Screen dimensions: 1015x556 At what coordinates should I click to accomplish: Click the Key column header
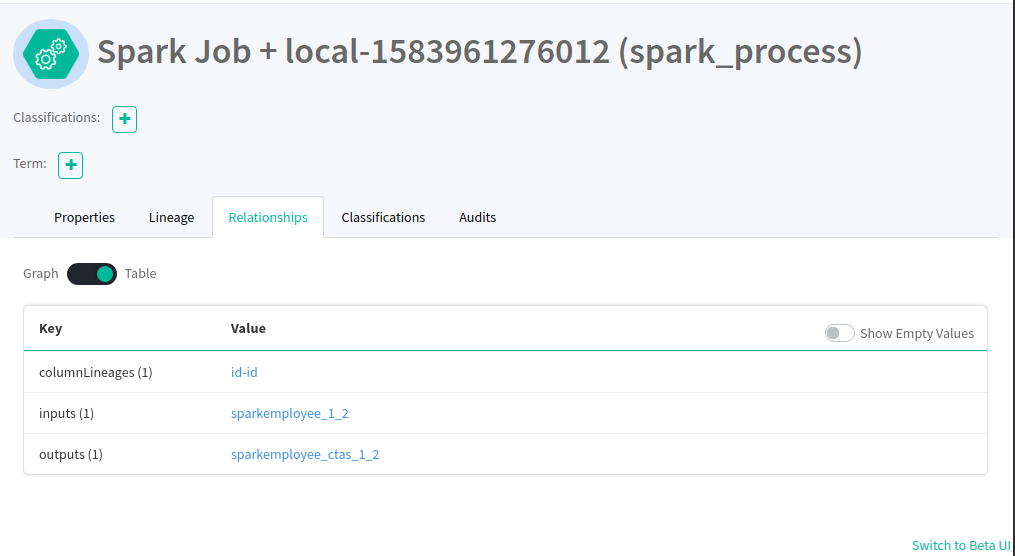[50, 328]
